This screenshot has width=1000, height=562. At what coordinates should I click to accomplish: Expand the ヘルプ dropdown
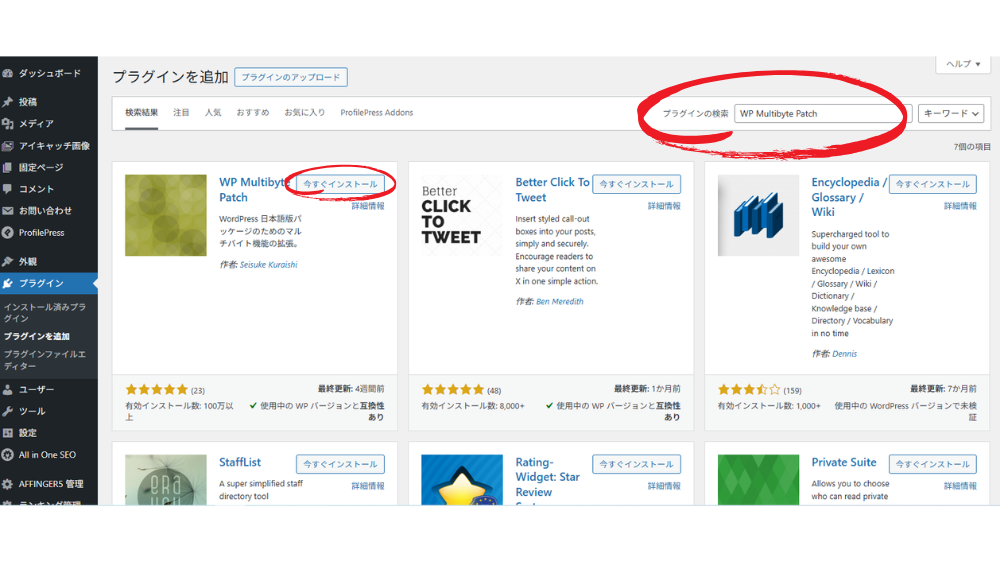coord(963,64)
